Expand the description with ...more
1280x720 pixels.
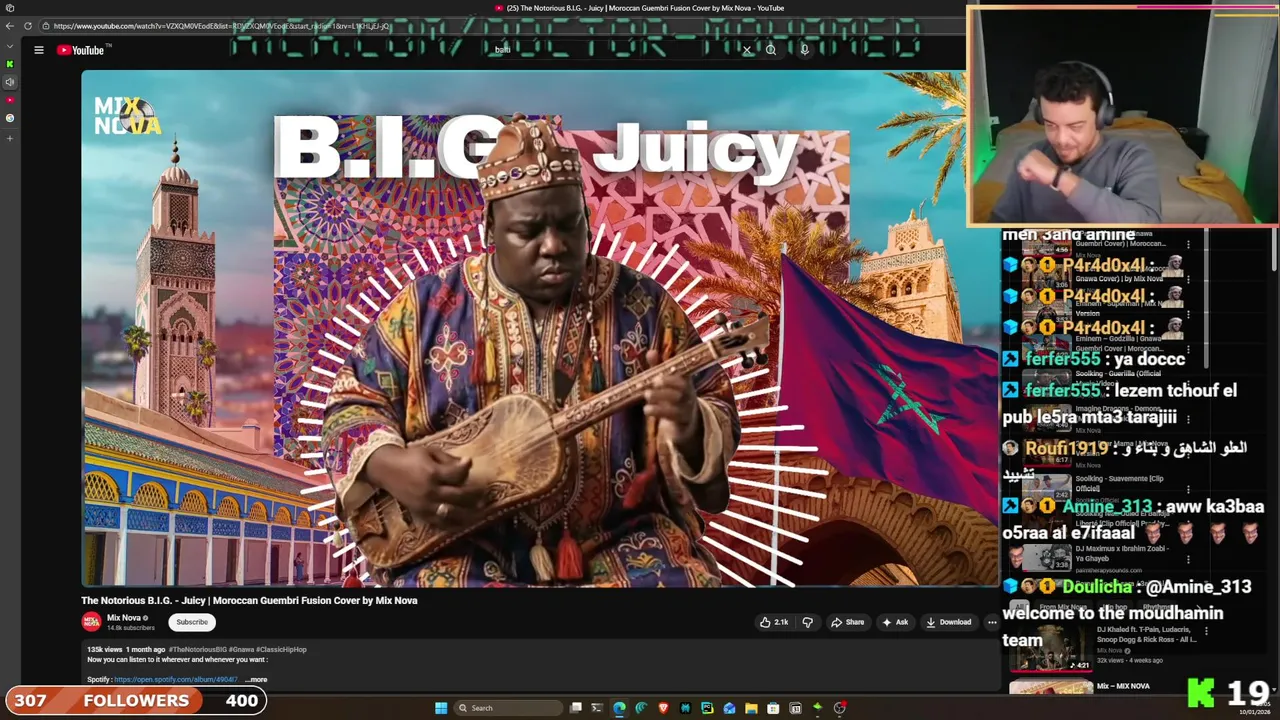[256, 680]
